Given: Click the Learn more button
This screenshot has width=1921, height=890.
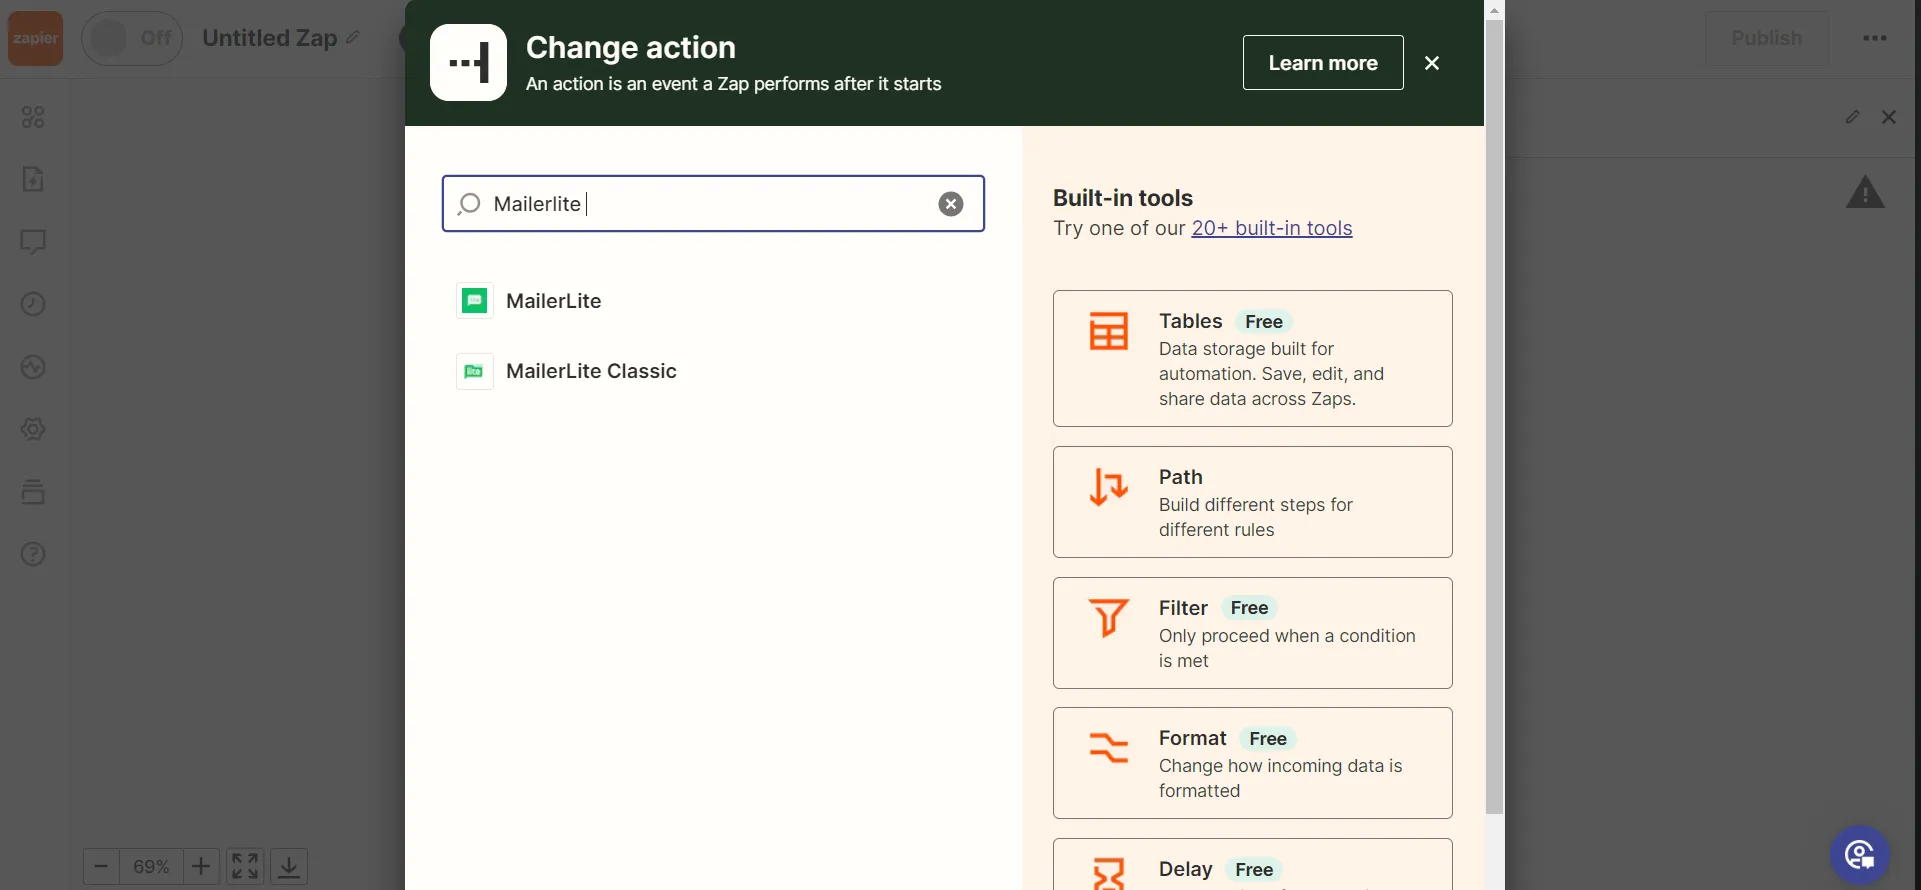Looking at the screenshot, I should (x=1323, y=63).
